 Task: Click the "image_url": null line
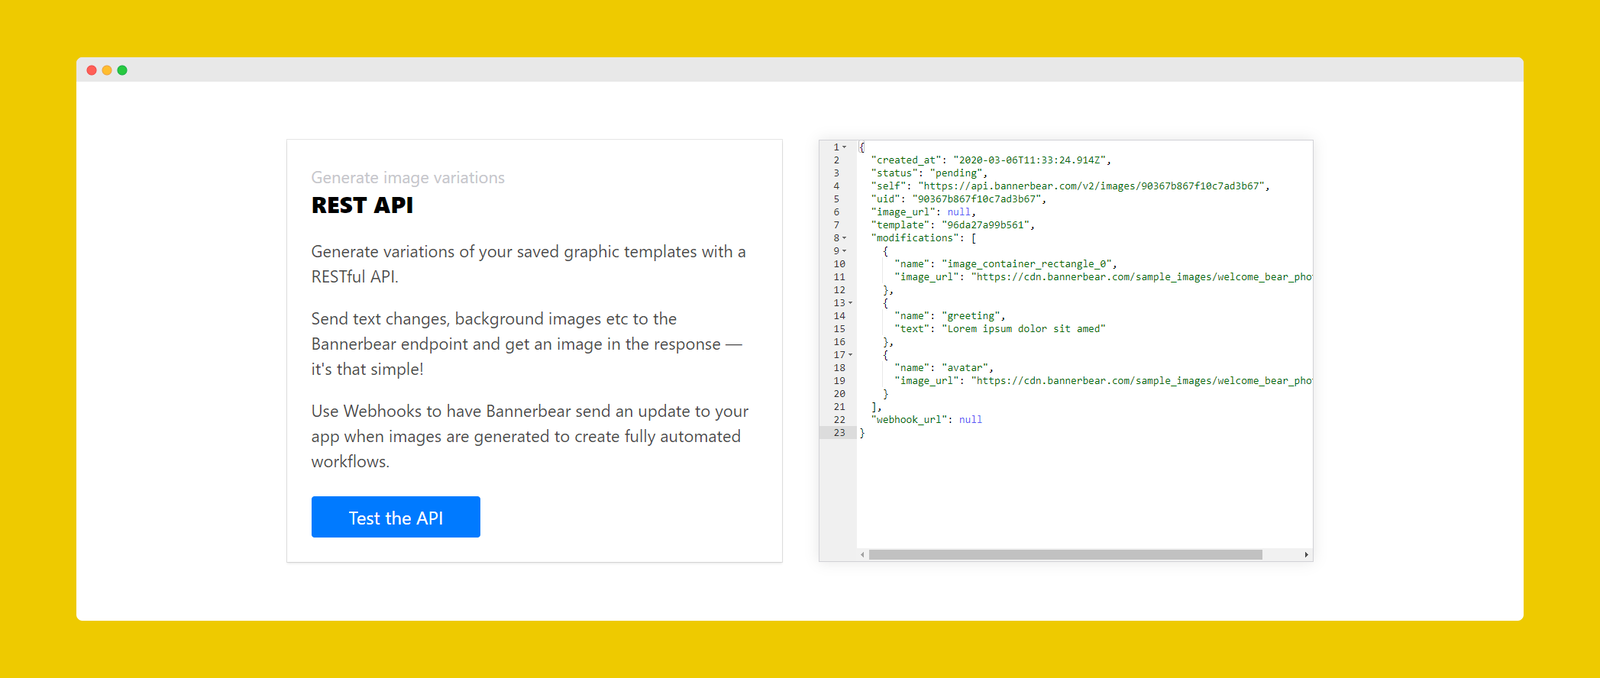click(923, 212)
